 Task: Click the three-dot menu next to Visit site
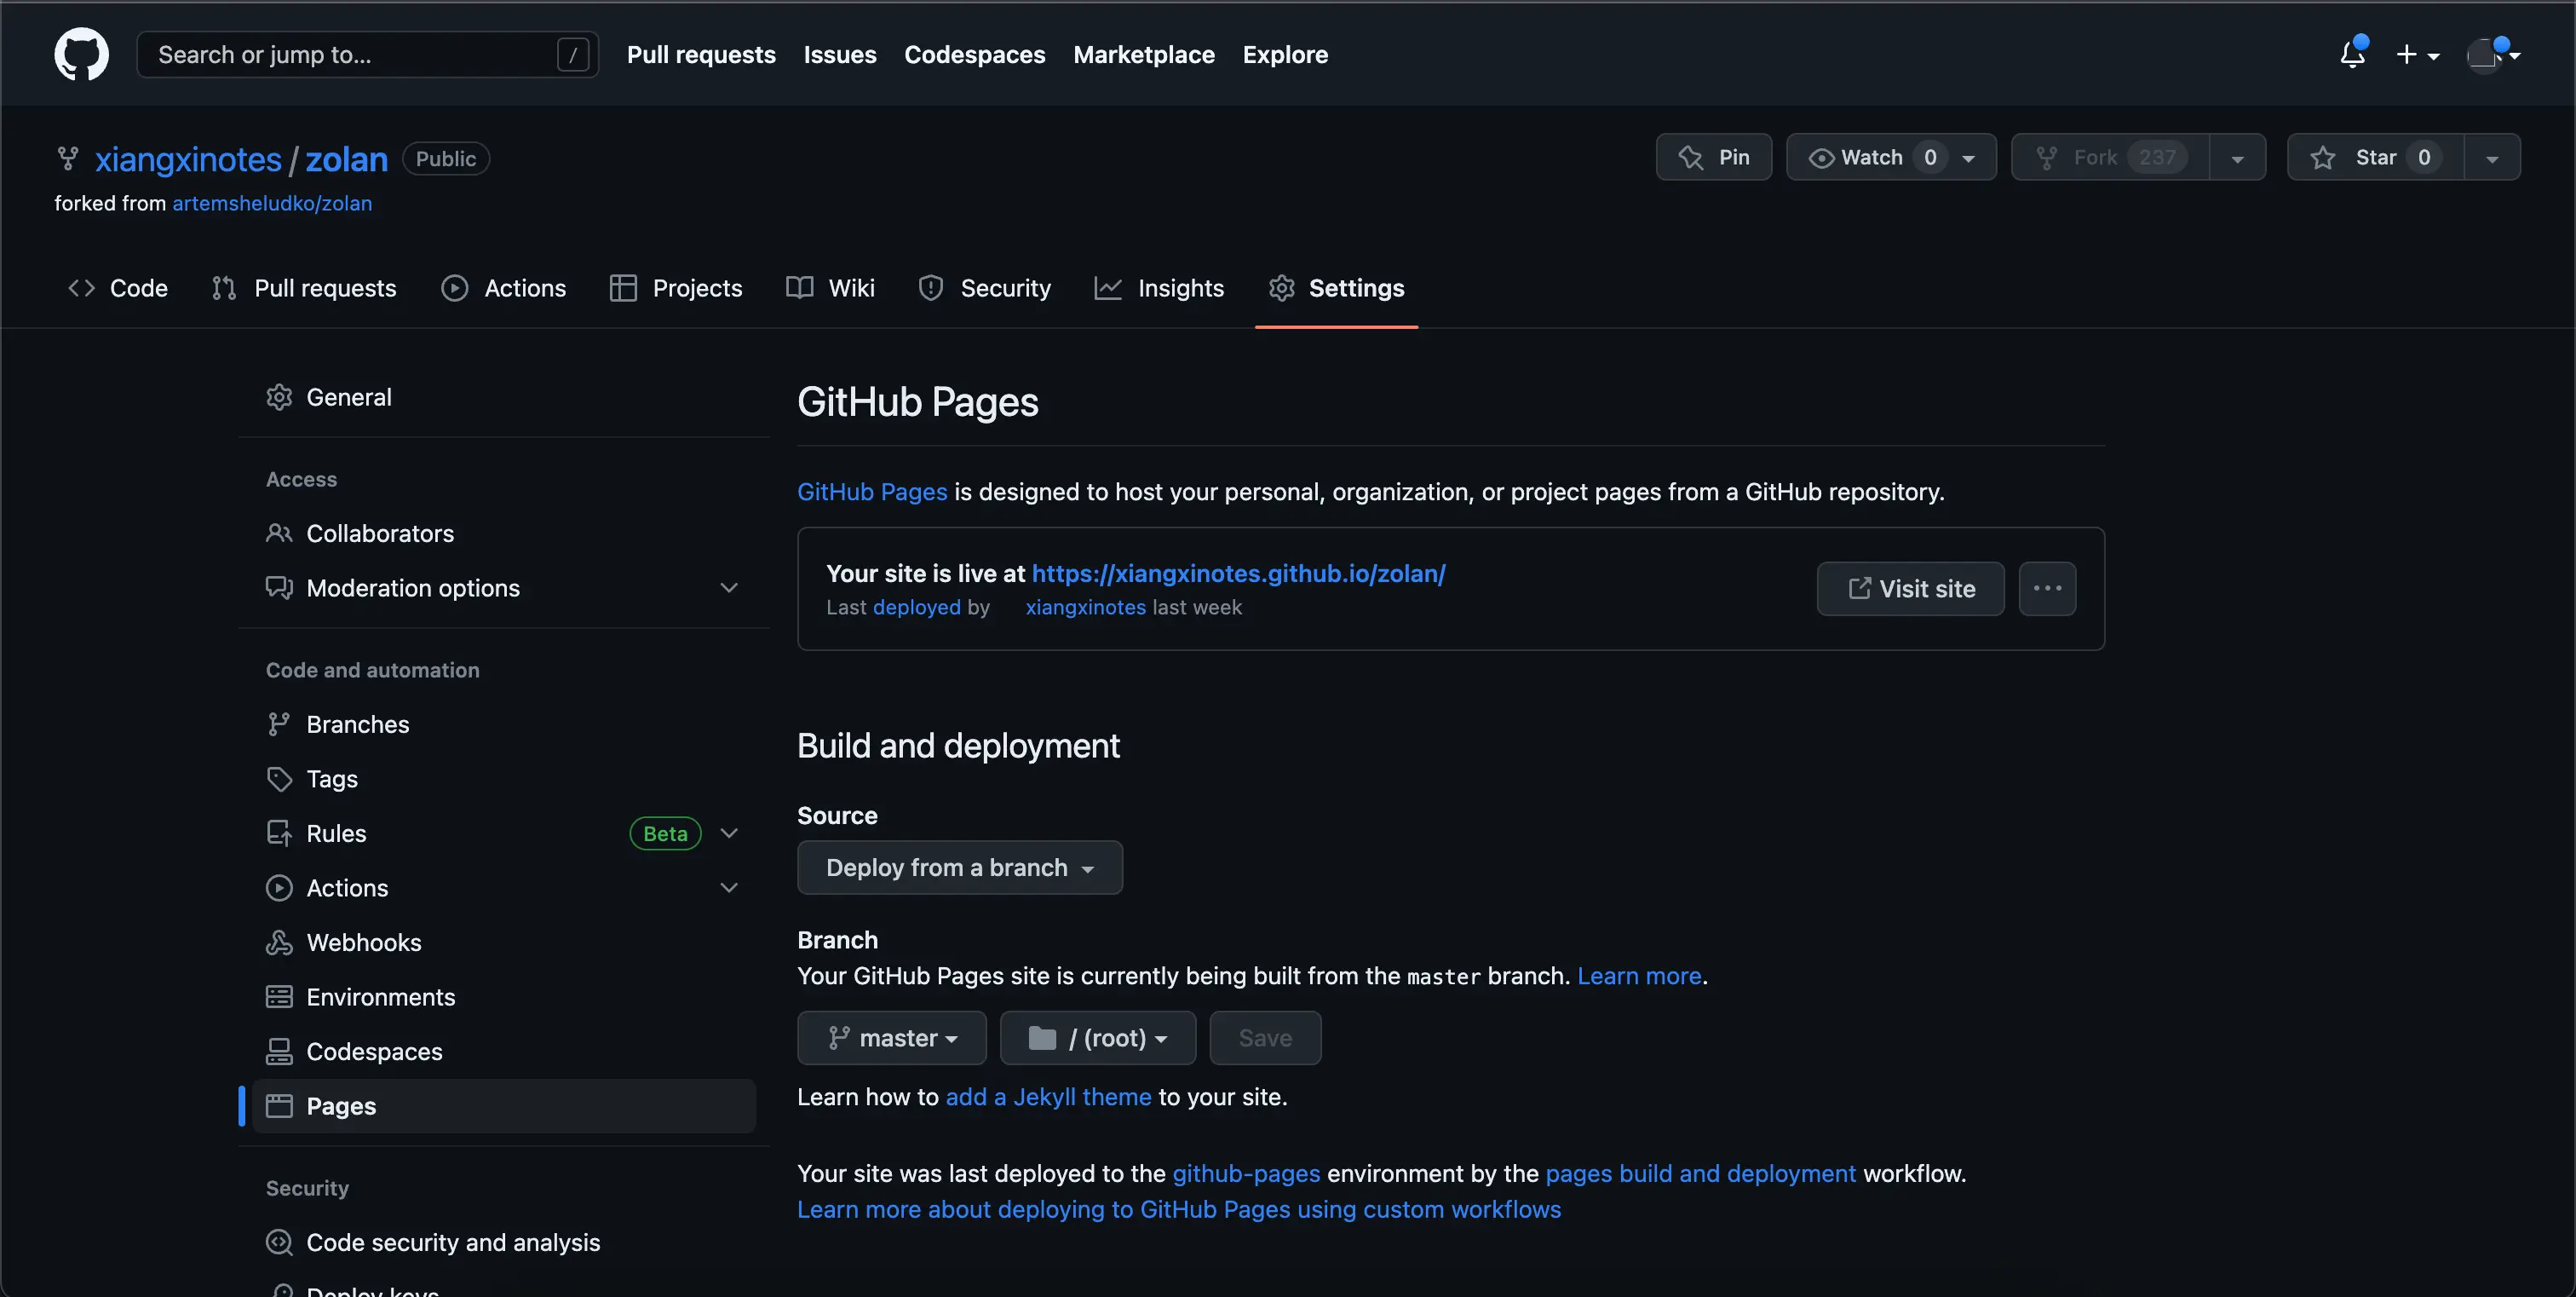2047,588
